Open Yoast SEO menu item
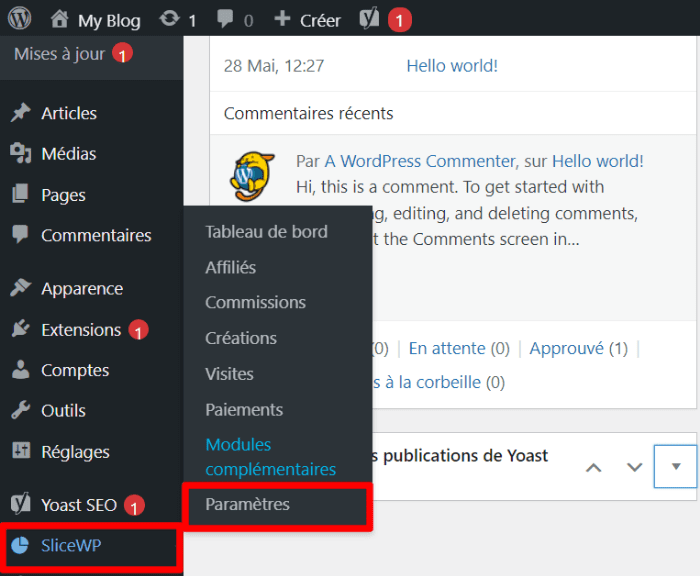700x576 pixels. click(79, 505)
